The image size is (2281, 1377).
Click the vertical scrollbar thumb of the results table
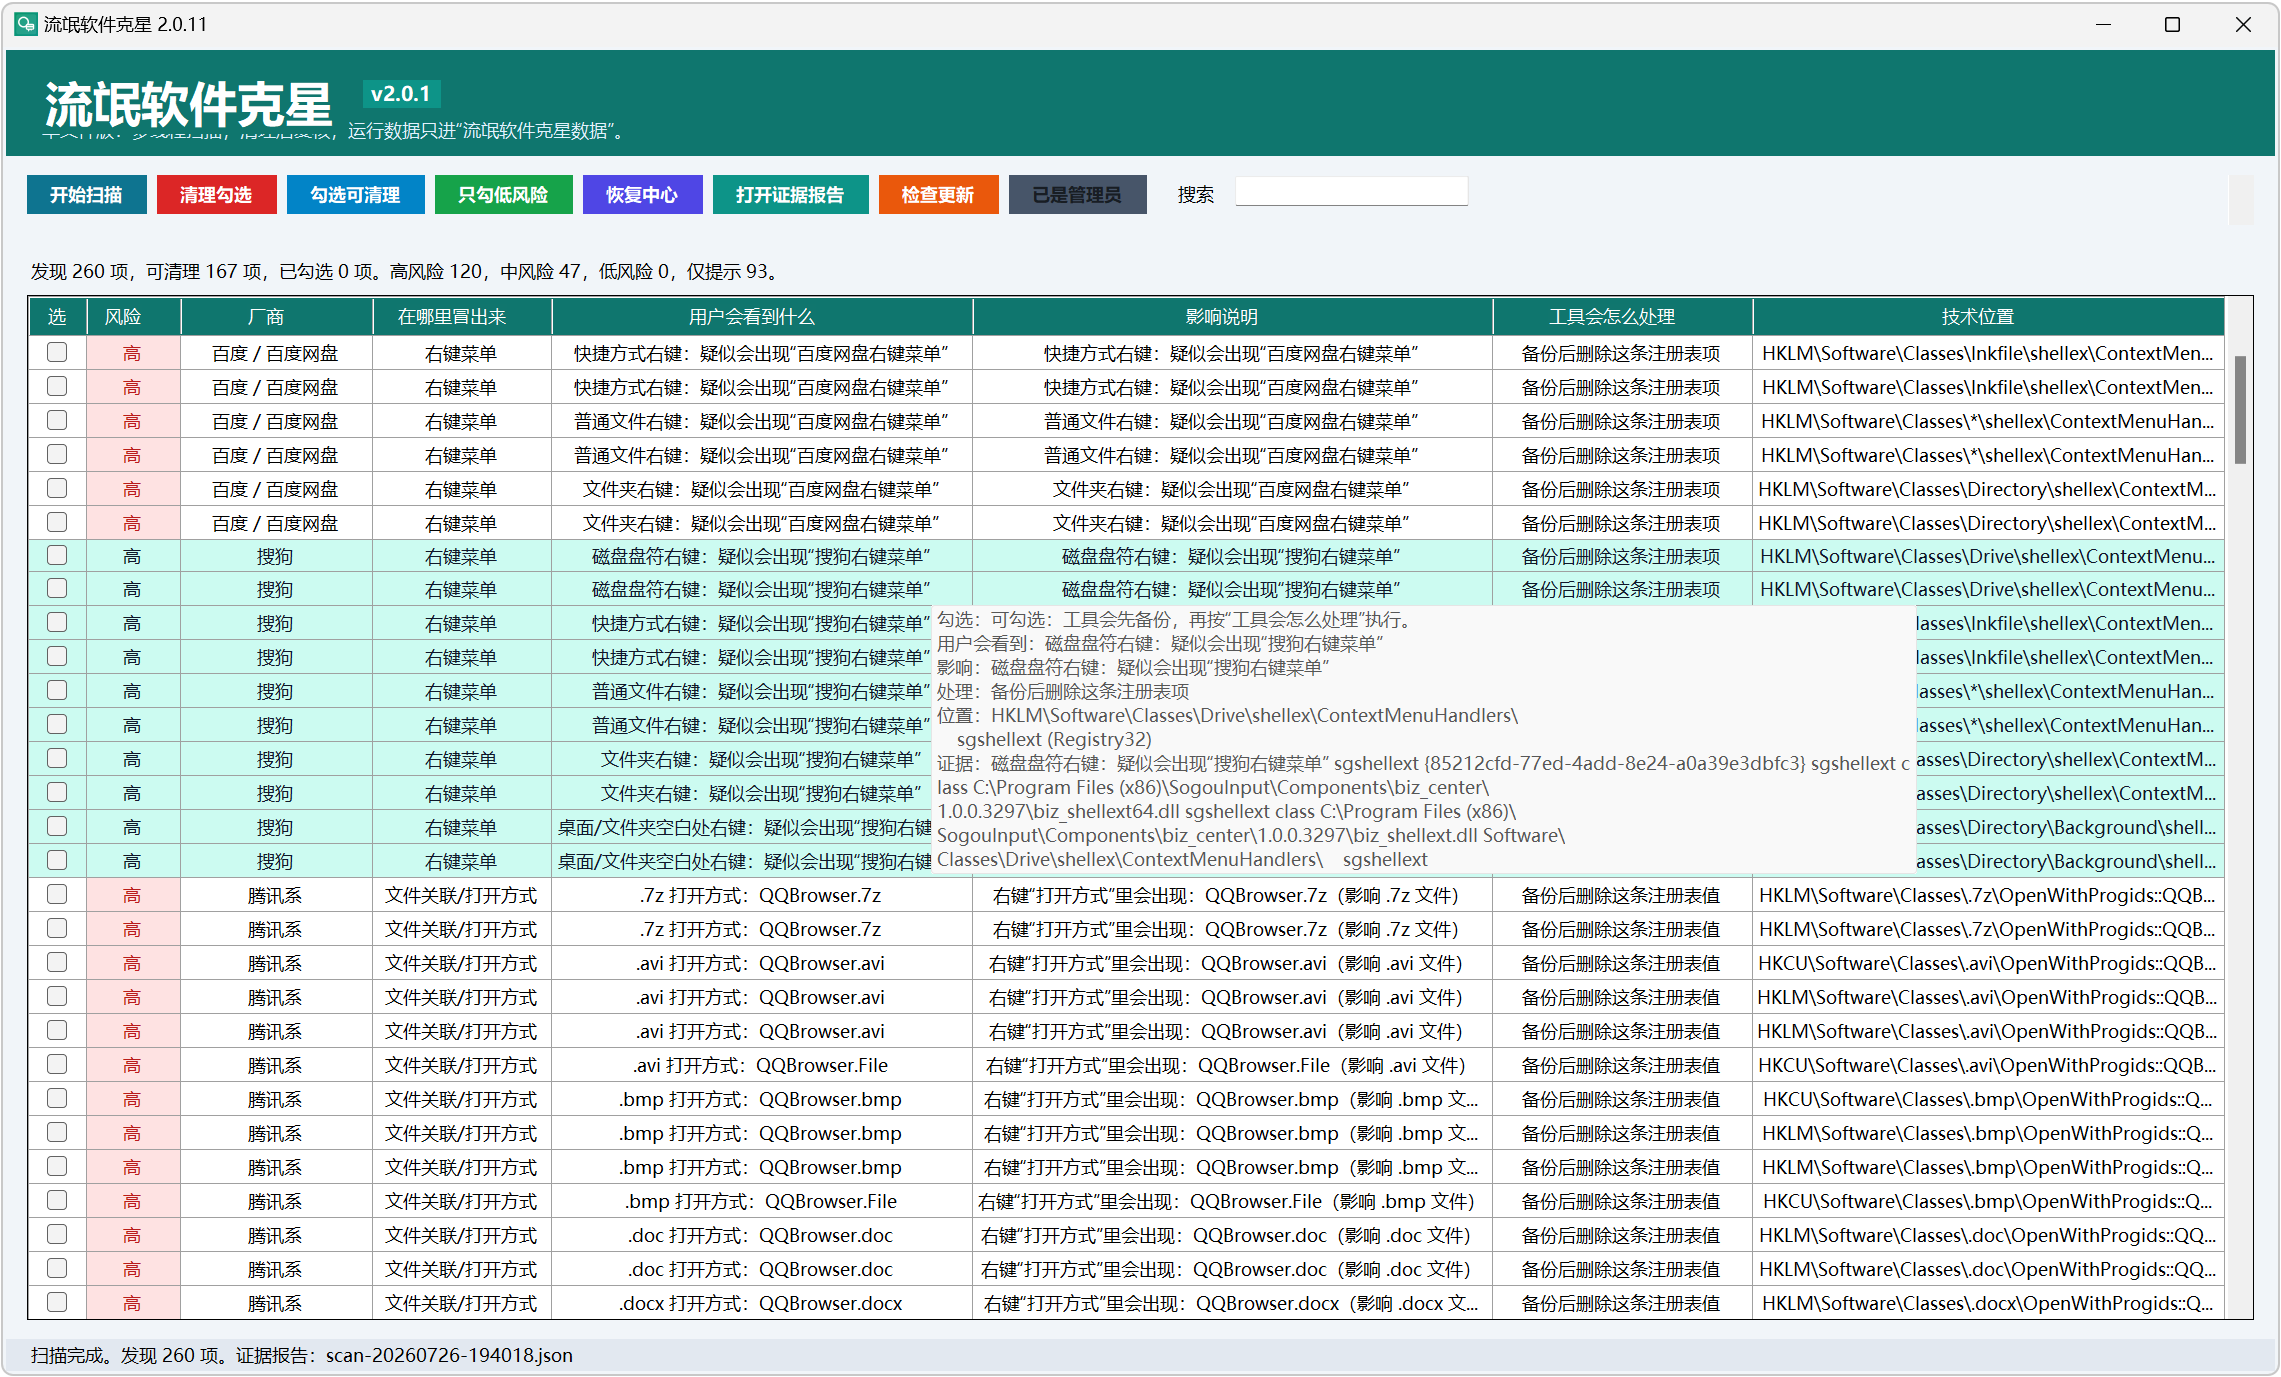(2240, 410)
